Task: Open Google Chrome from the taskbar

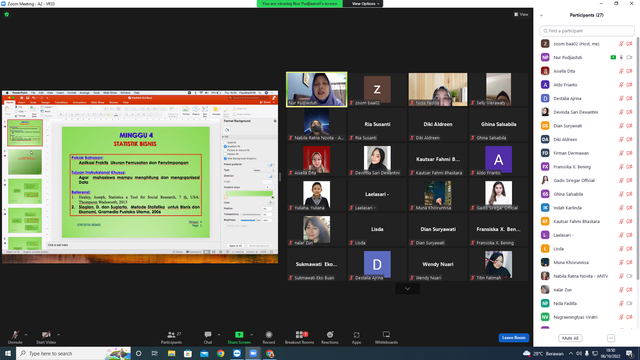Action: click(x=220, y=353)
